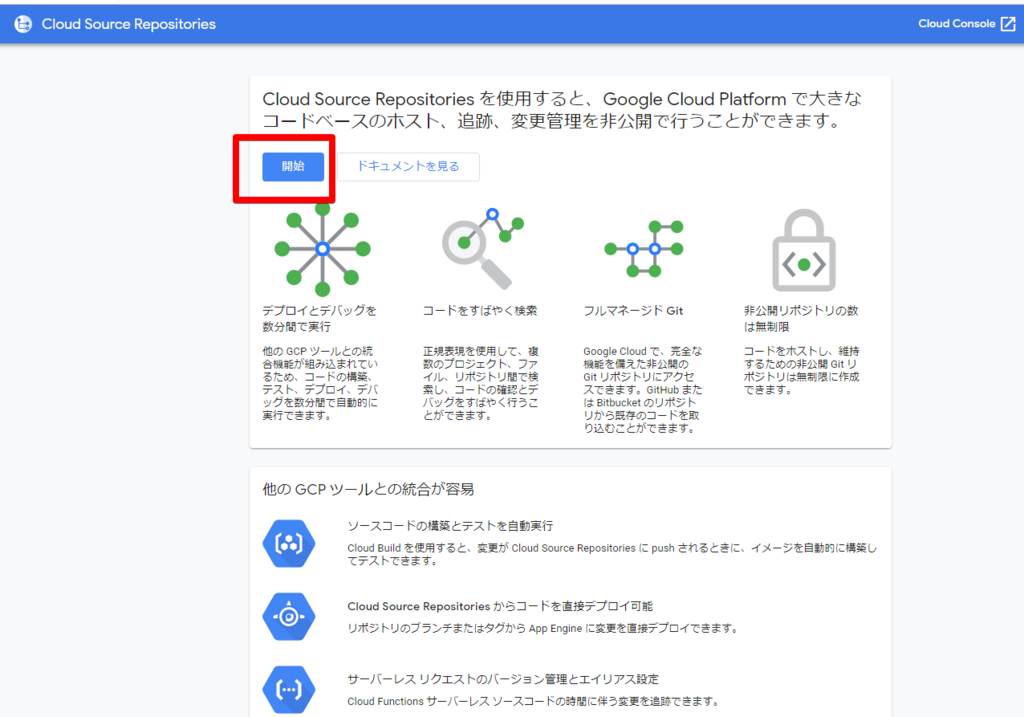
Task: Click the Cloud Functions hexagon icon
Action: [x=288, y=689]
